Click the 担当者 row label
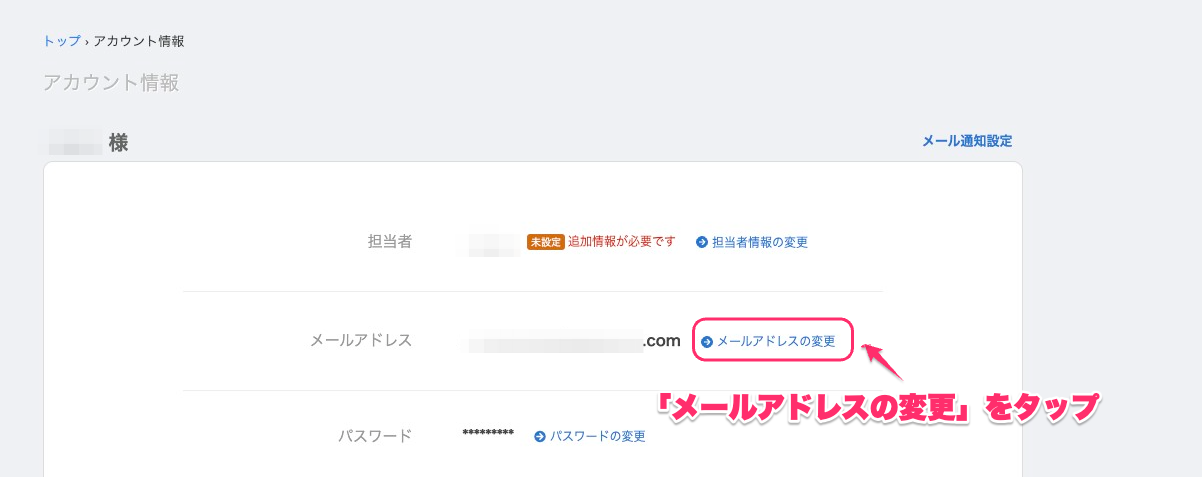Image resolution: width=1202 pixels, height=477 pixels. click(389, 241)
